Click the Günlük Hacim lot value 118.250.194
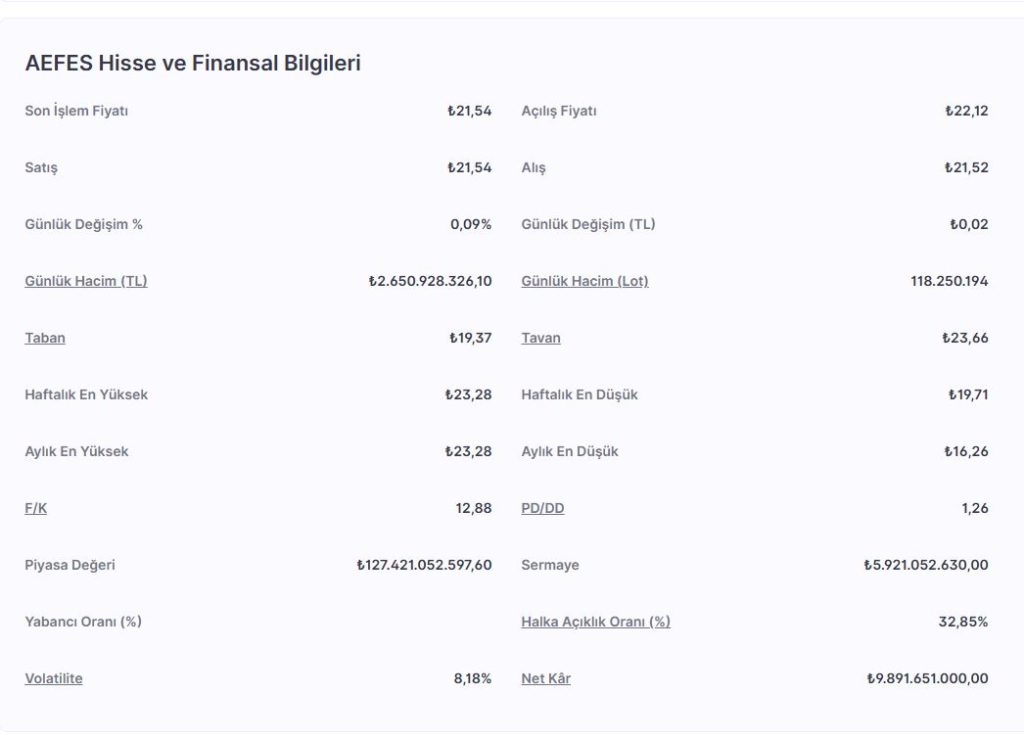Viewport: 1024px width, 740px height. [x=949, y=281]
